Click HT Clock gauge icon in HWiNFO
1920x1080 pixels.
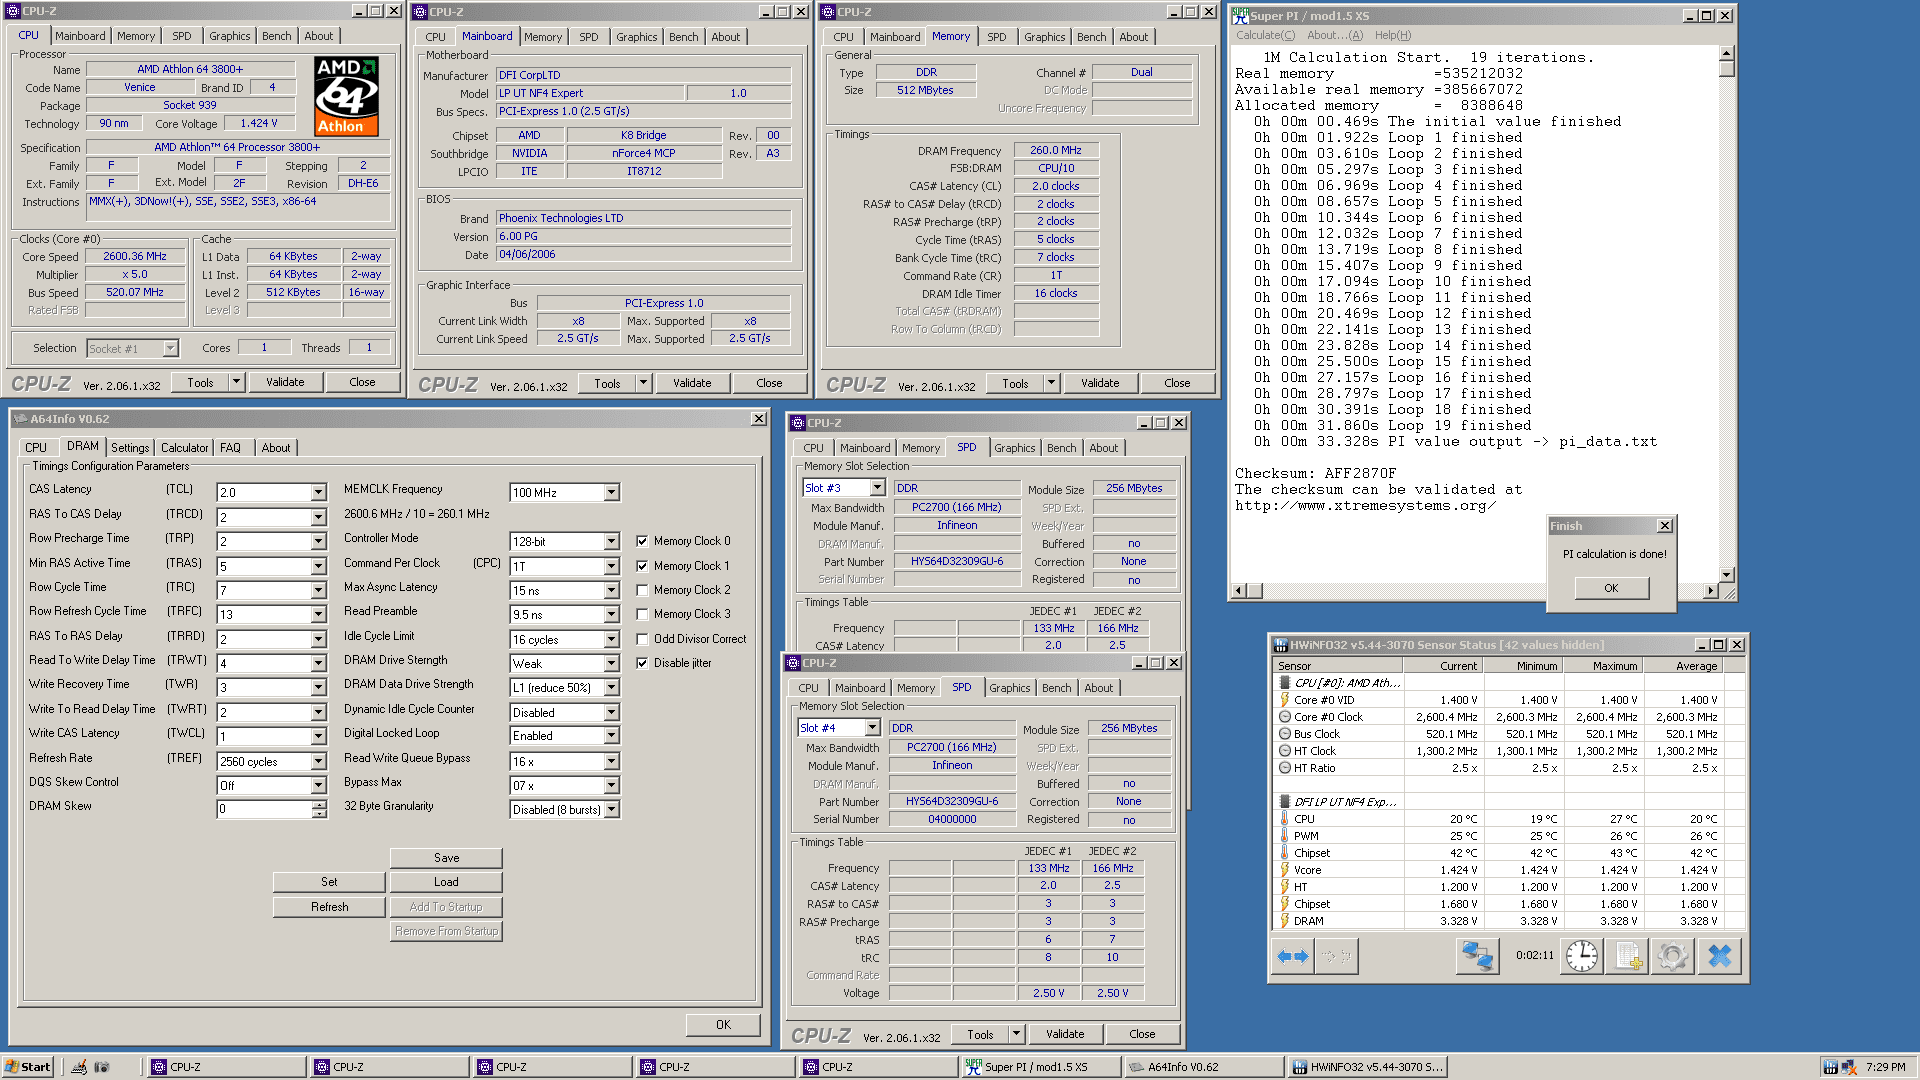[x=1285, y=751]
